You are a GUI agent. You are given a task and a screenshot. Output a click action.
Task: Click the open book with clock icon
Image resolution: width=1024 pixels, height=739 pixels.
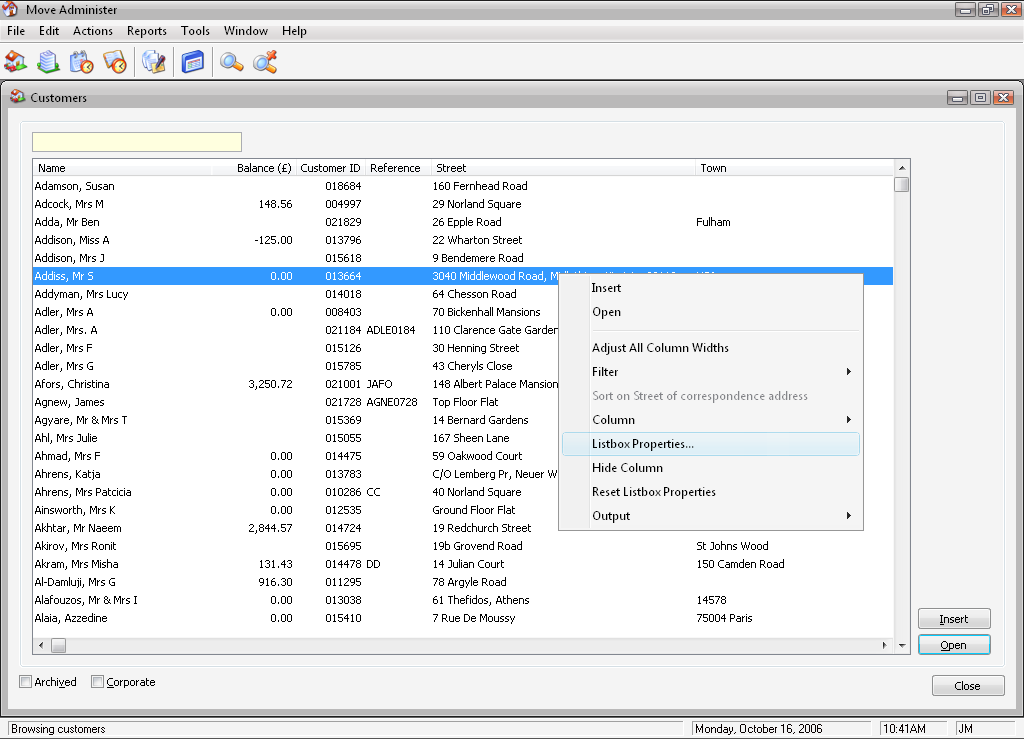(x=115, y=62)
